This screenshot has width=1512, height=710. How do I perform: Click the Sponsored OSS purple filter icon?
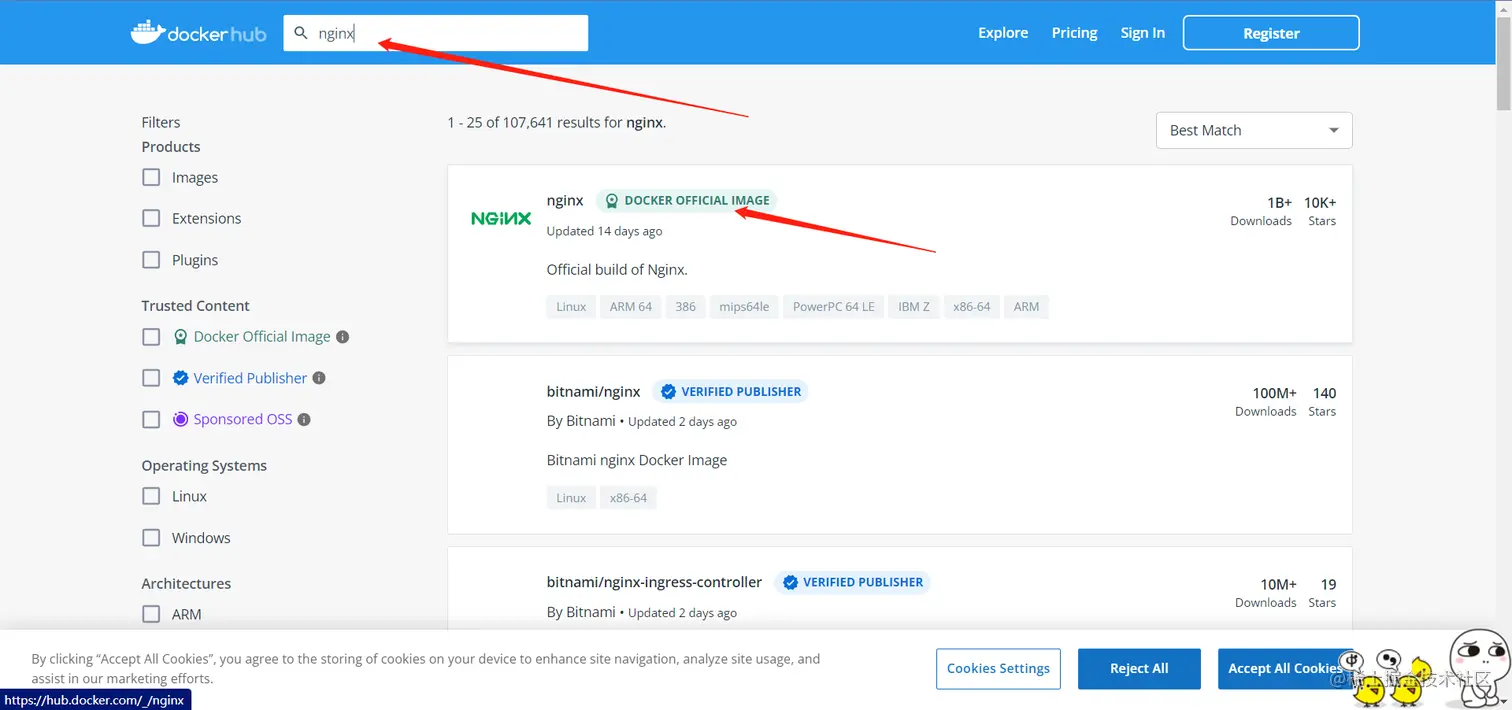point(180,420)
